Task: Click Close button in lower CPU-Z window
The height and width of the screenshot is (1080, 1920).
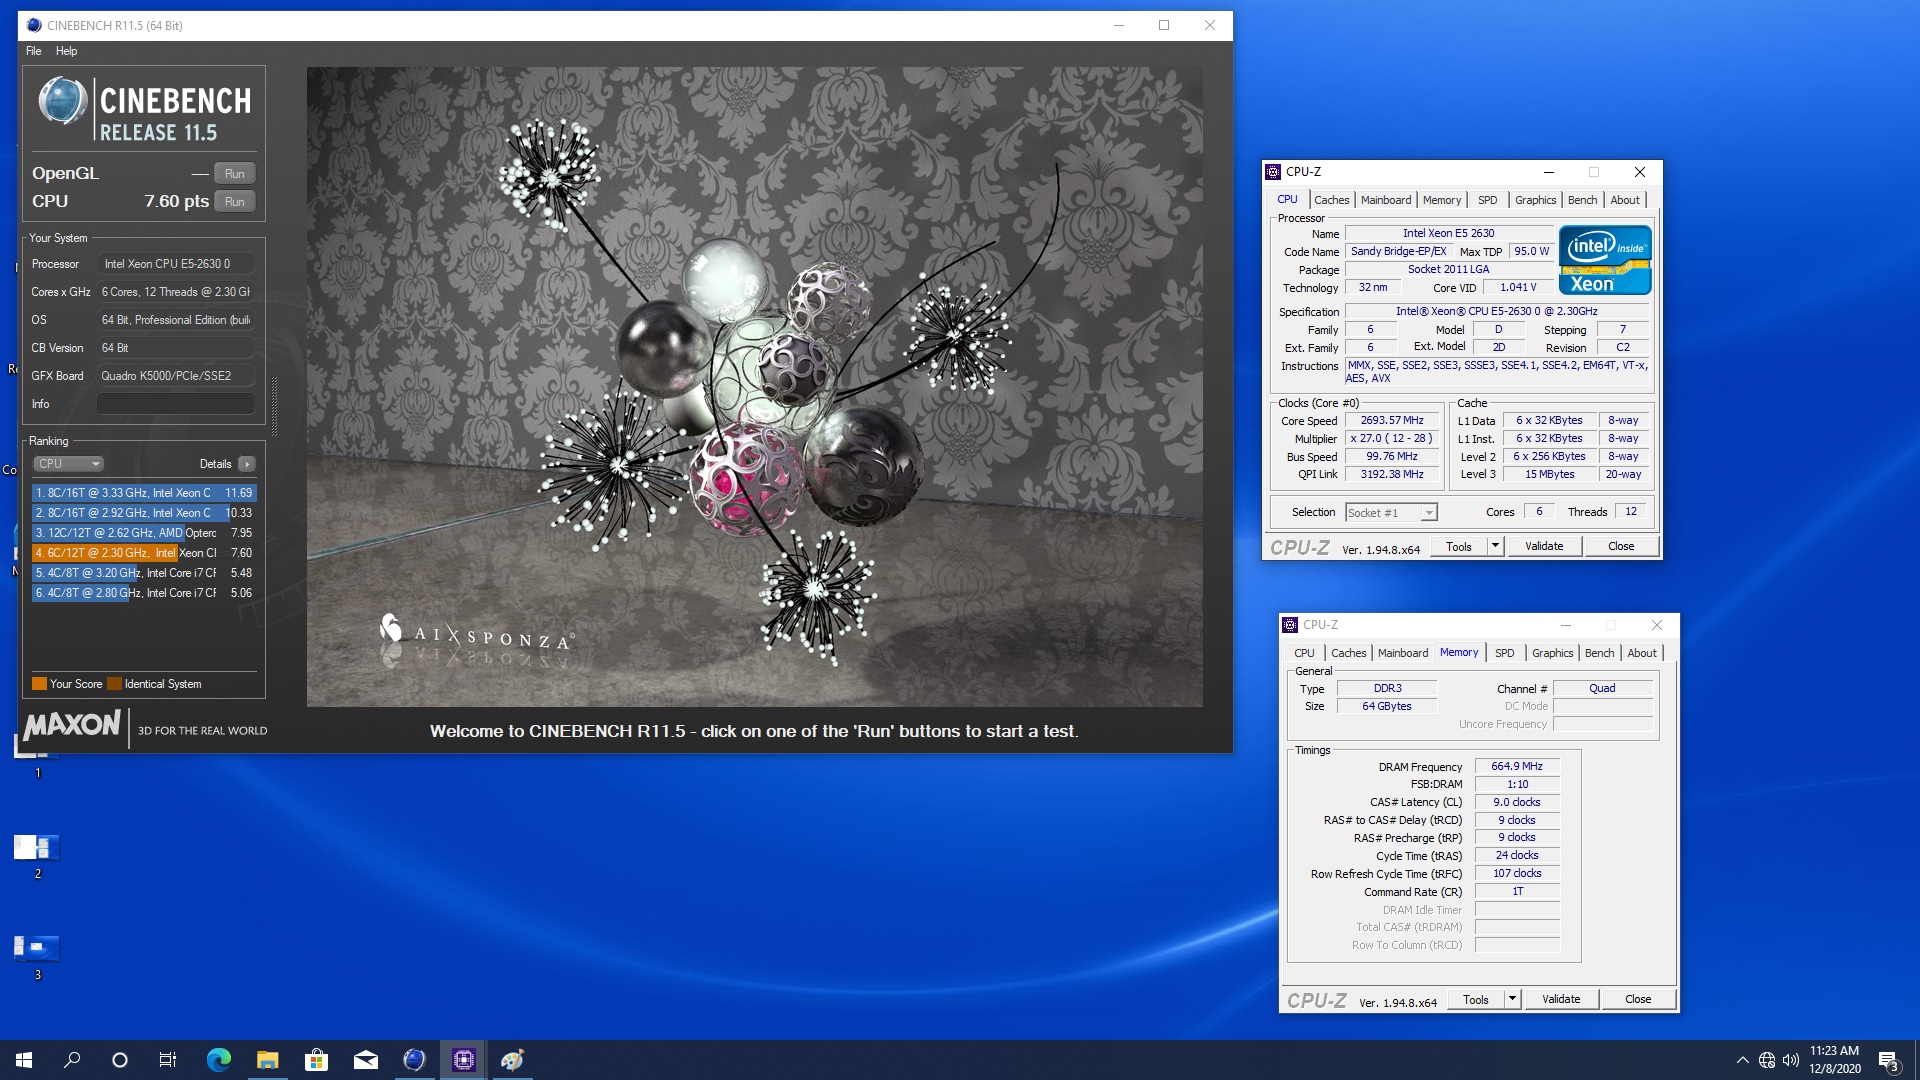Action: click(1637, 1000)
